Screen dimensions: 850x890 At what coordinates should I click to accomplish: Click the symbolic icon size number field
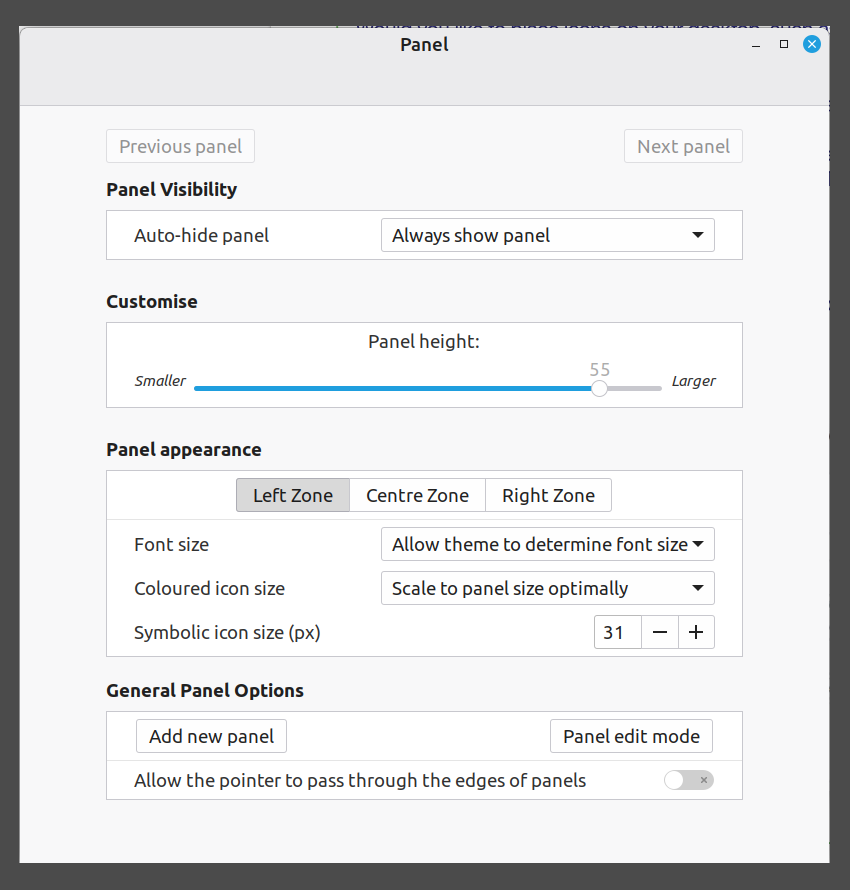(x=617, y=632)
